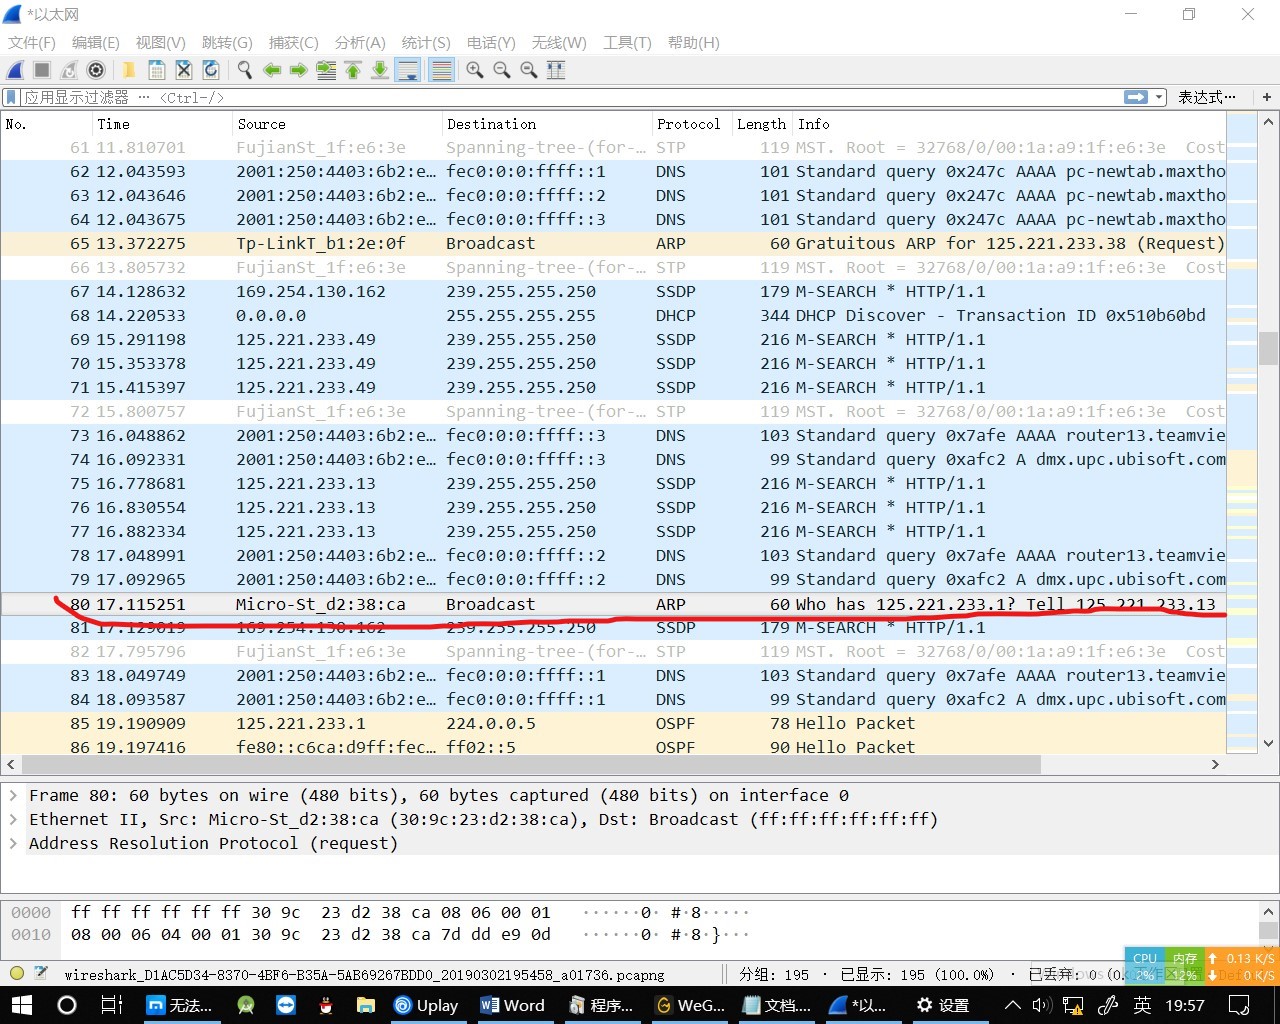The height and width of the screenshot is (1024, 1280).
Task: Open the filter history dropdown arrow
Action: 1158,97
